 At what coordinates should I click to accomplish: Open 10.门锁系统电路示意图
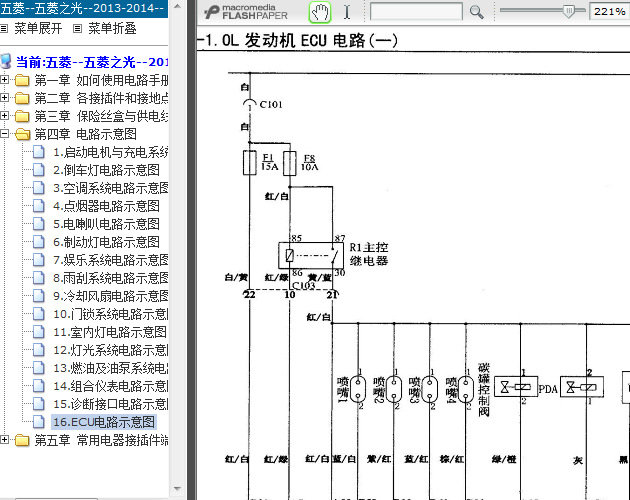pos(110,314)
